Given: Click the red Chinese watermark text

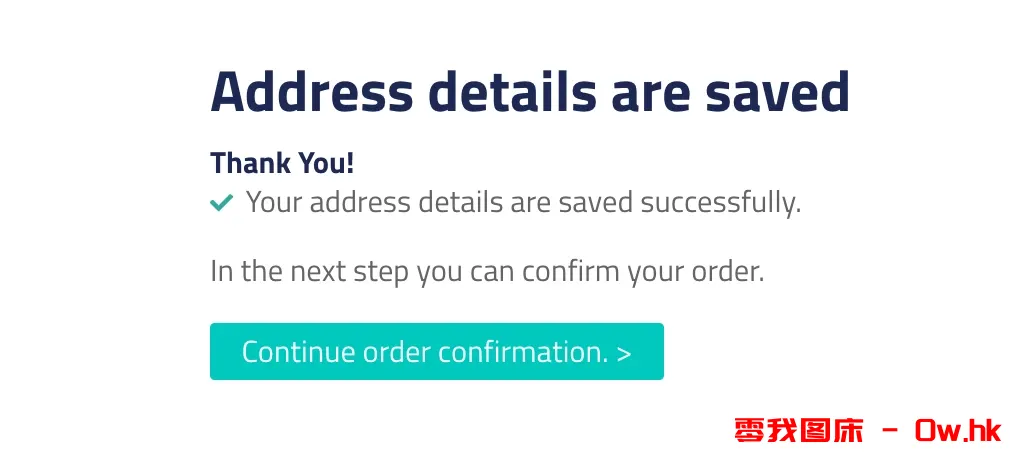Looking at the screenshot, I should (x=798, y=430).
